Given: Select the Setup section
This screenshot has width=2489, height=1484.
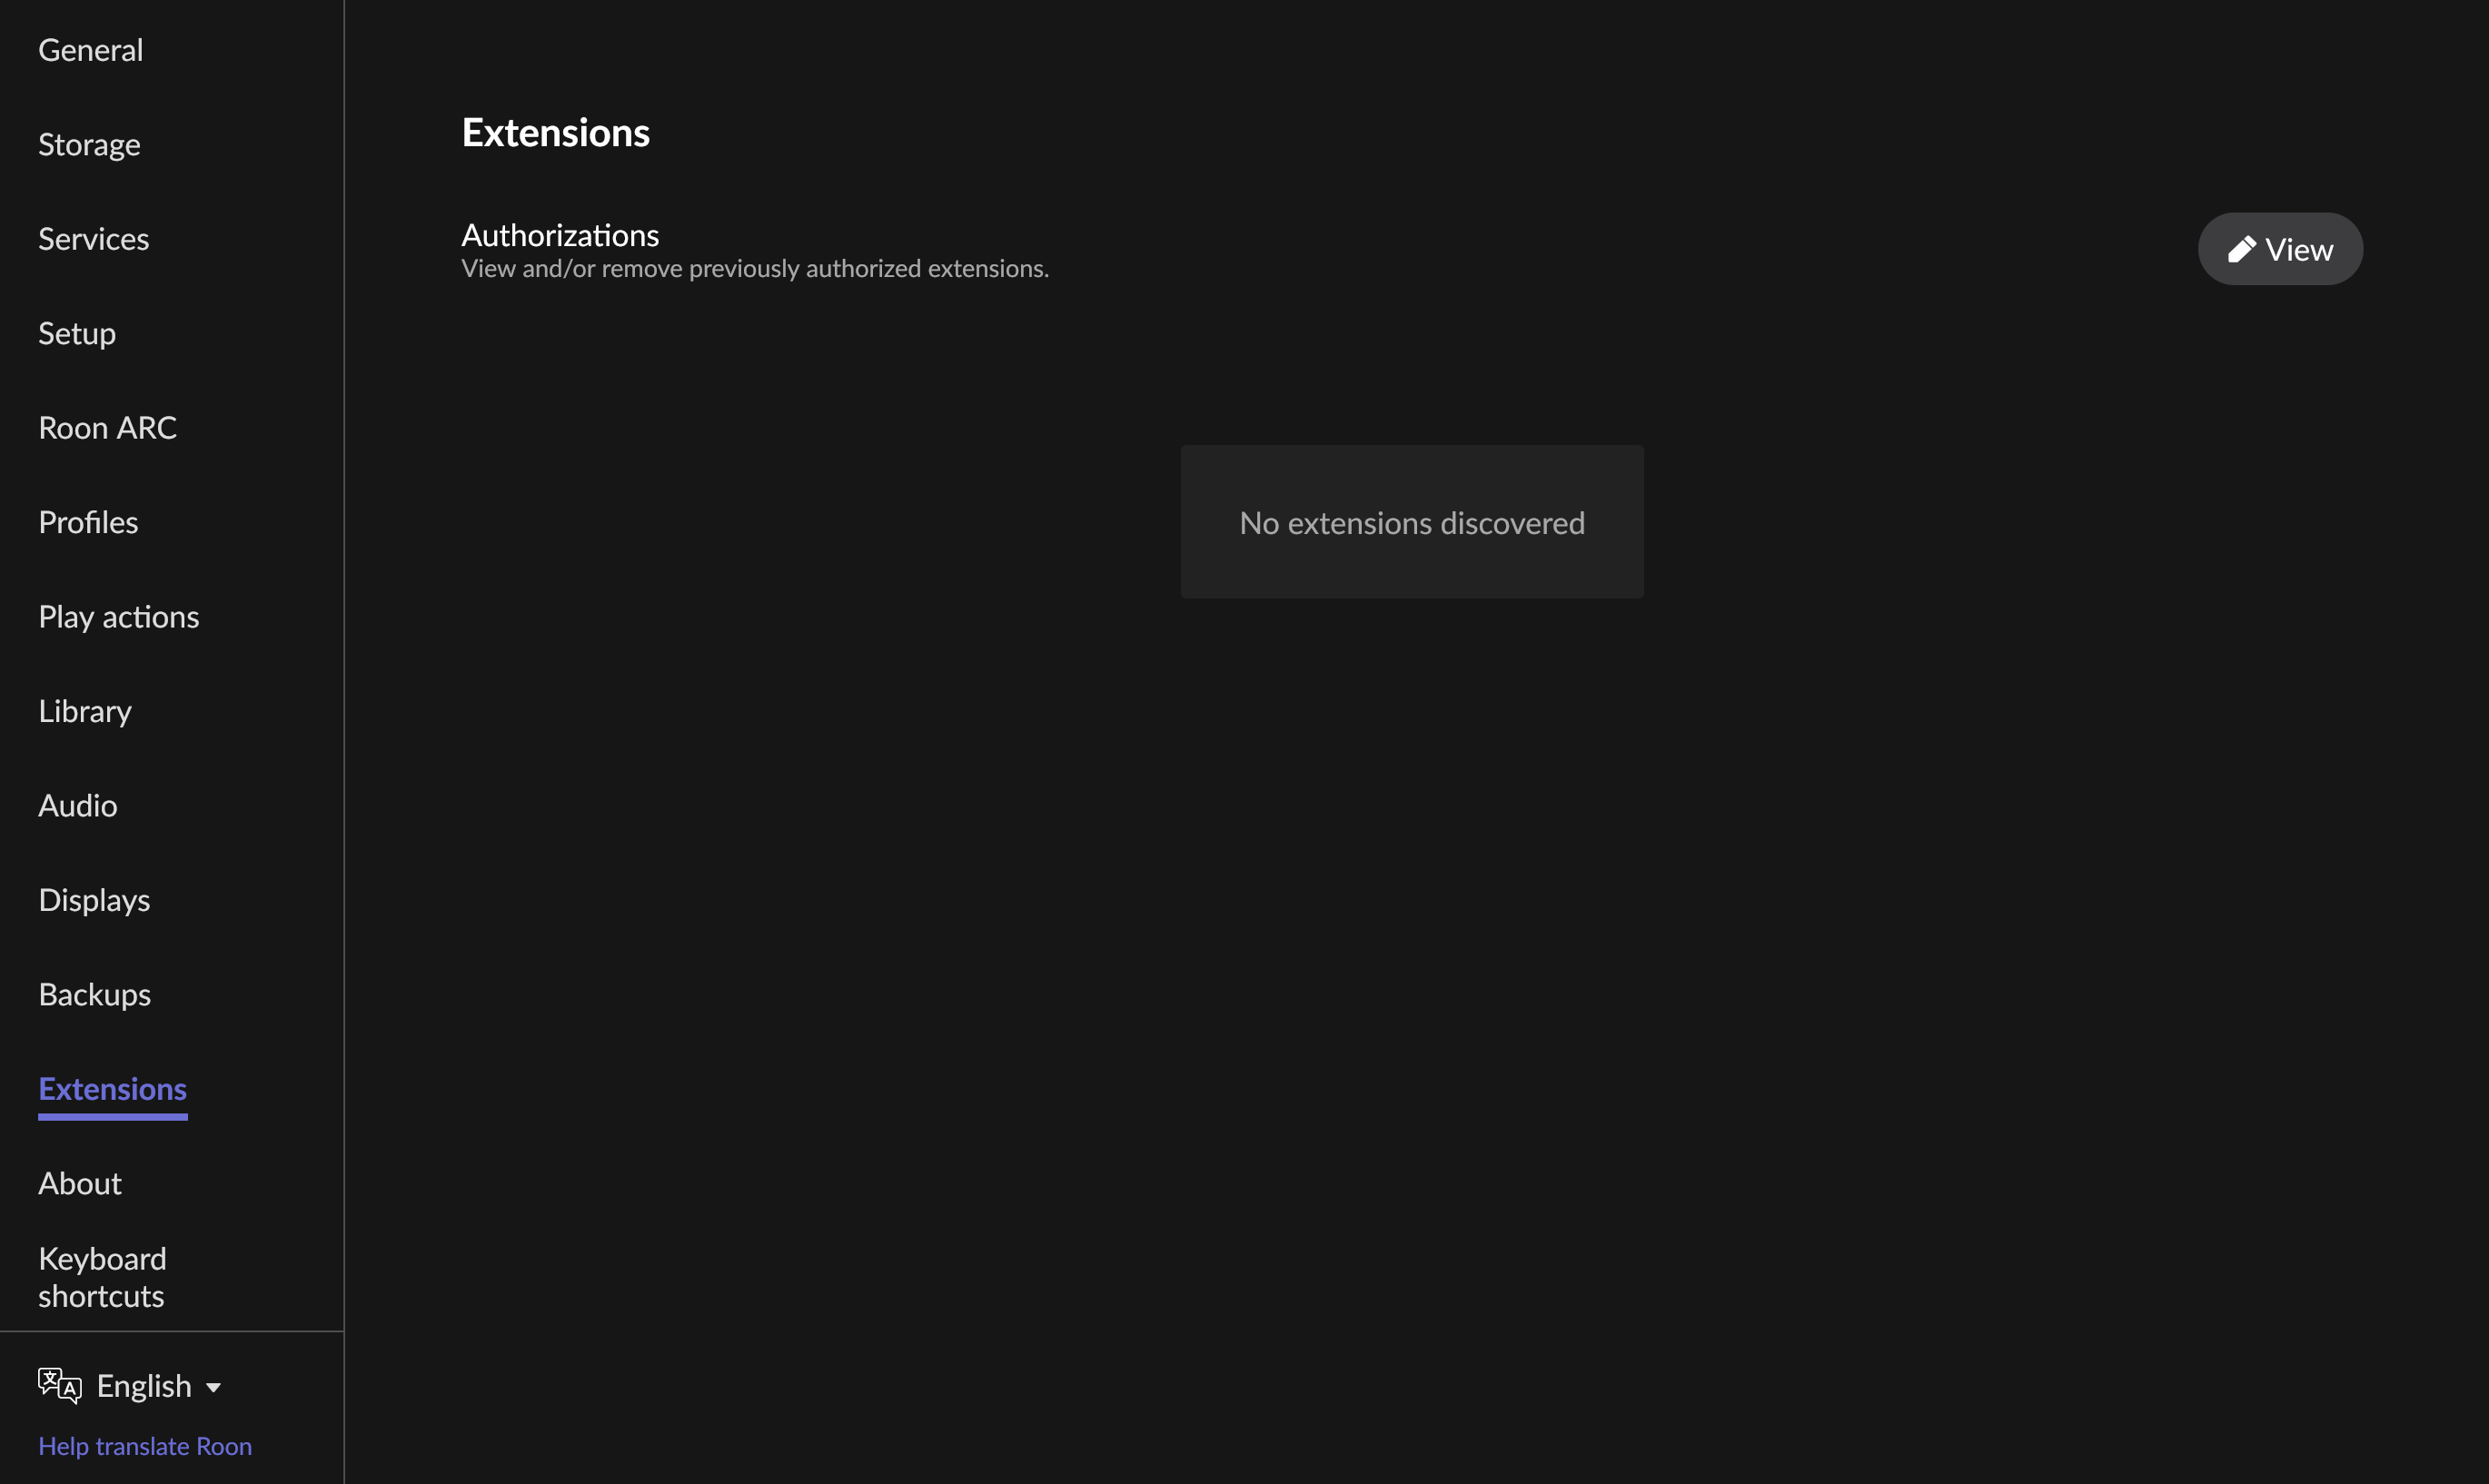Looking at the screenshot, I should point(77,334).
